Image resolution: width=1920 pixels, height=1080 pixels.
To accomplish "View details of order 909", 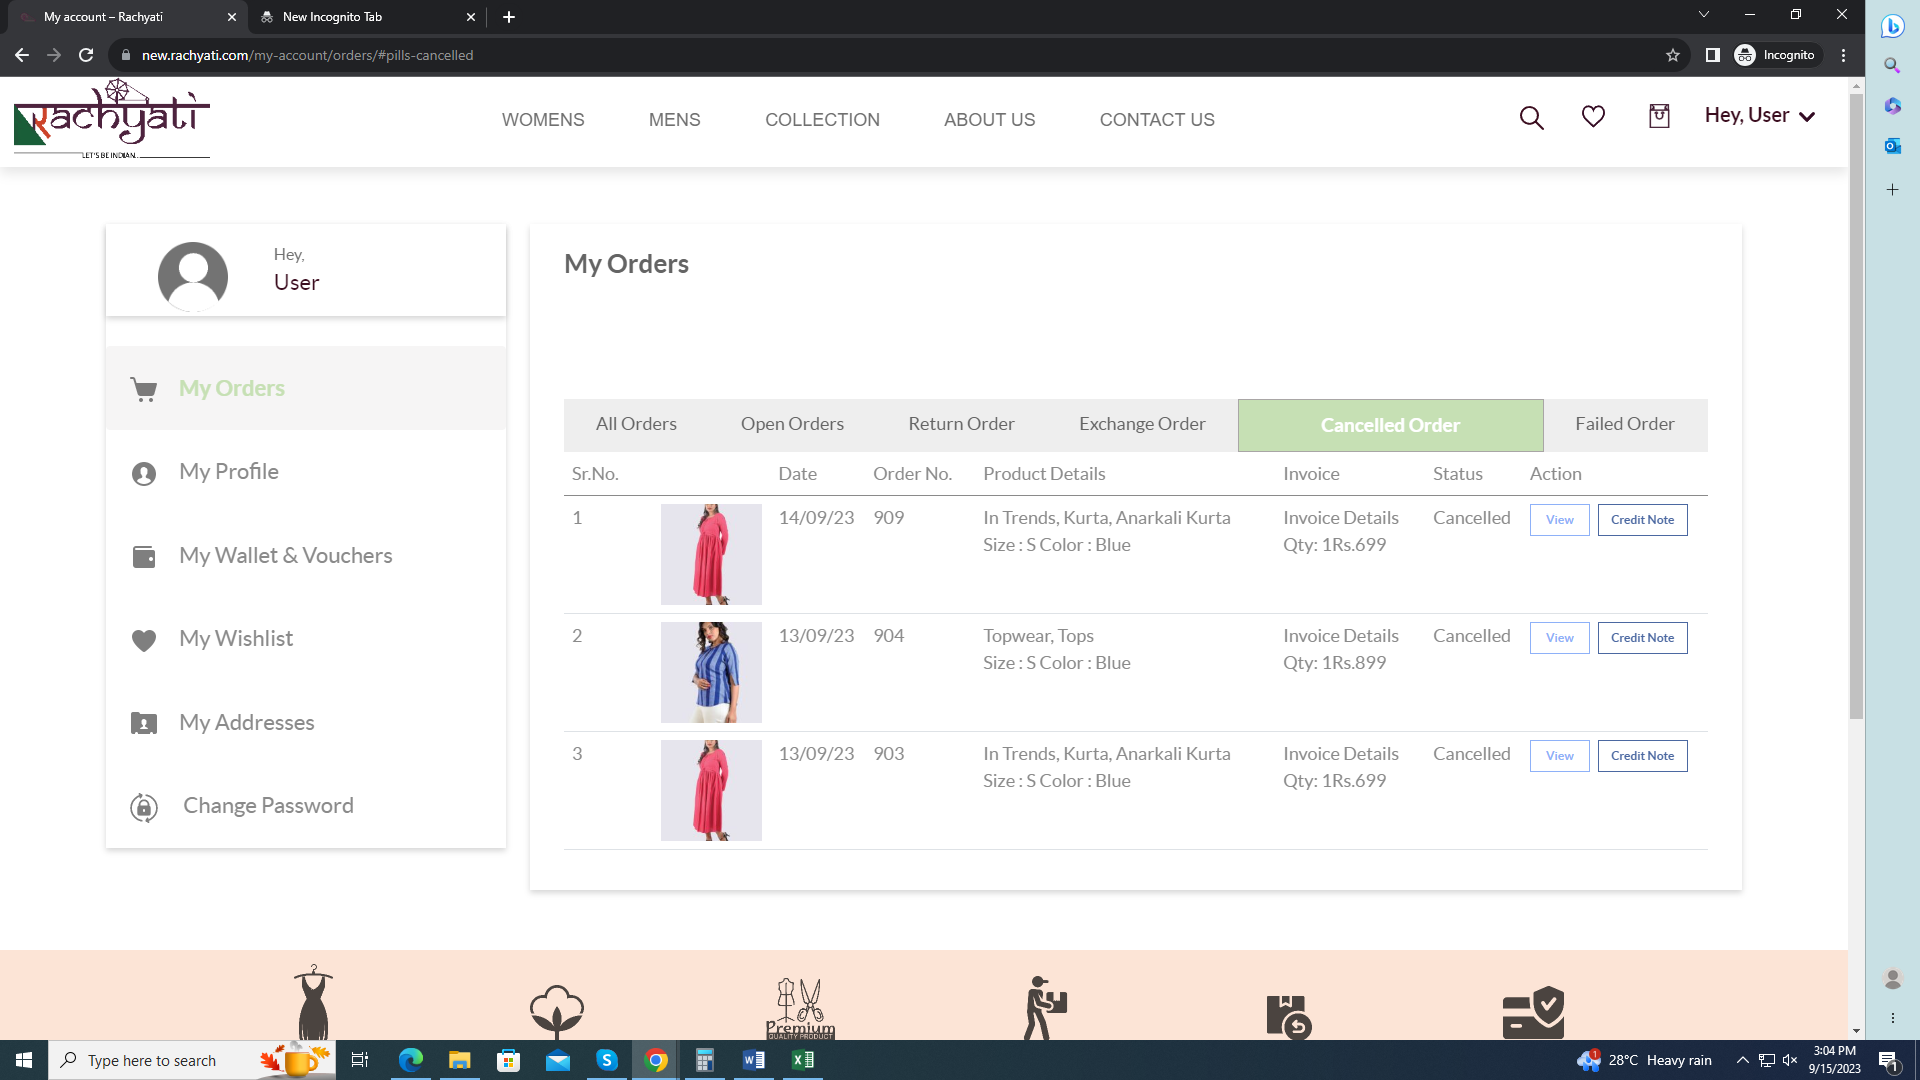I will (x=1559, y=520).
